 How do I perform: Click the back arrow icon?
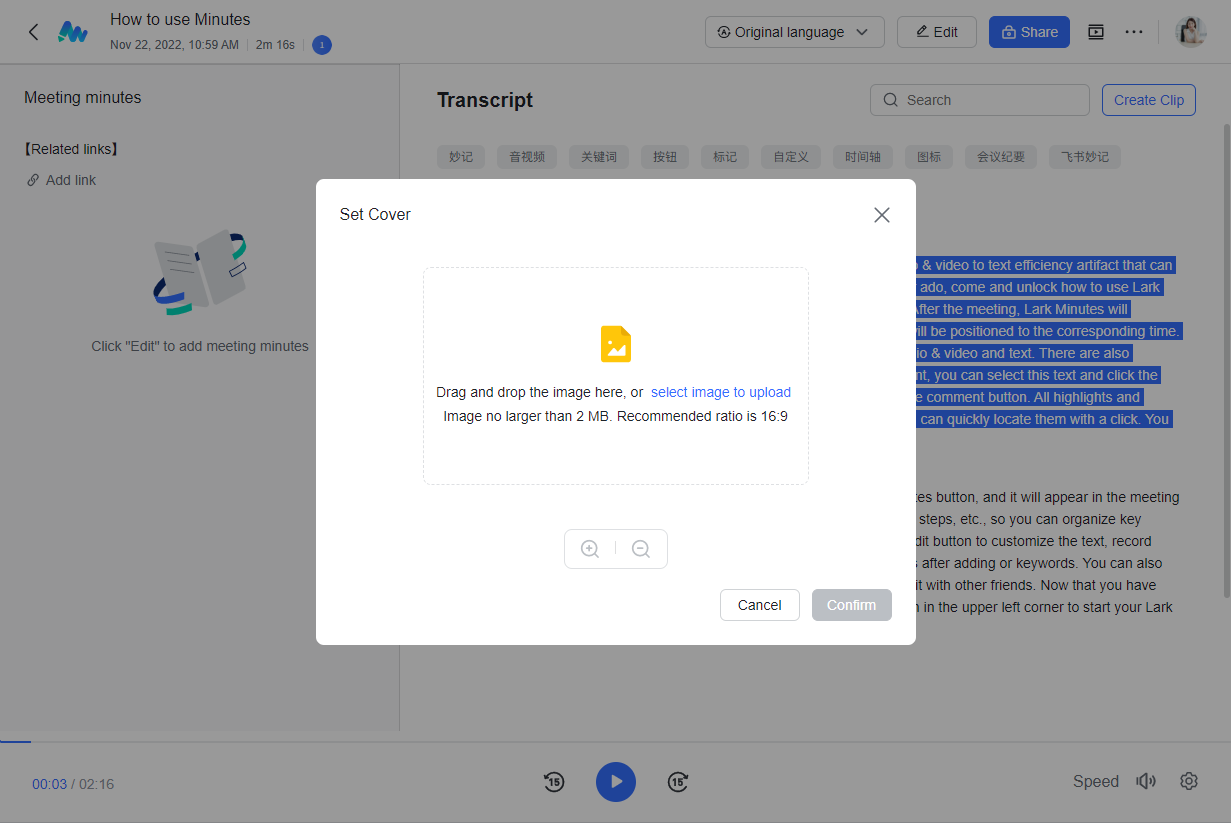tap(33, 32)
